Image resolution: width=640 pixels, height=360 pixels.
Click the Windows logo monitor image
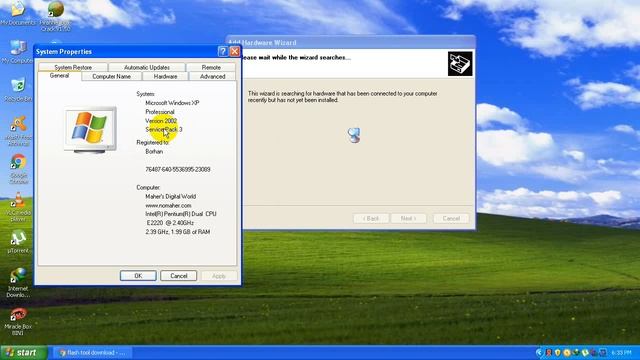pyautogui.click(x=90, y=130)
